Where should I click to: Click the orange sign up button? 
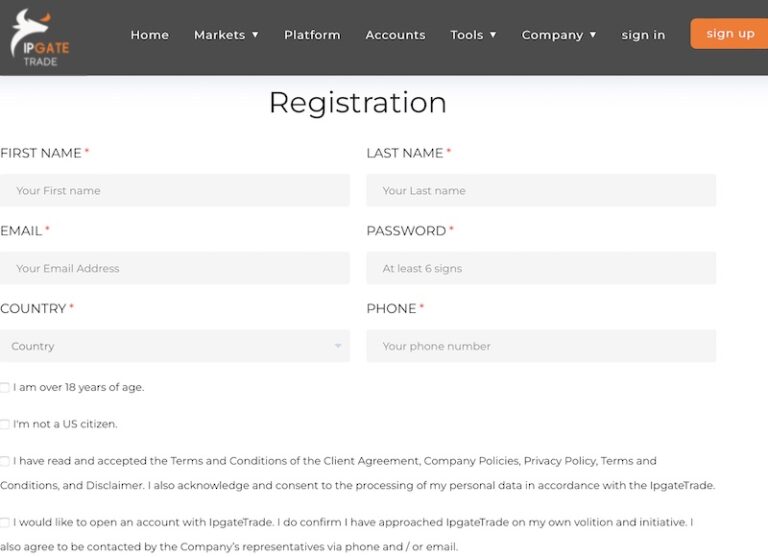pyautogui.click(x=729, y=33)
